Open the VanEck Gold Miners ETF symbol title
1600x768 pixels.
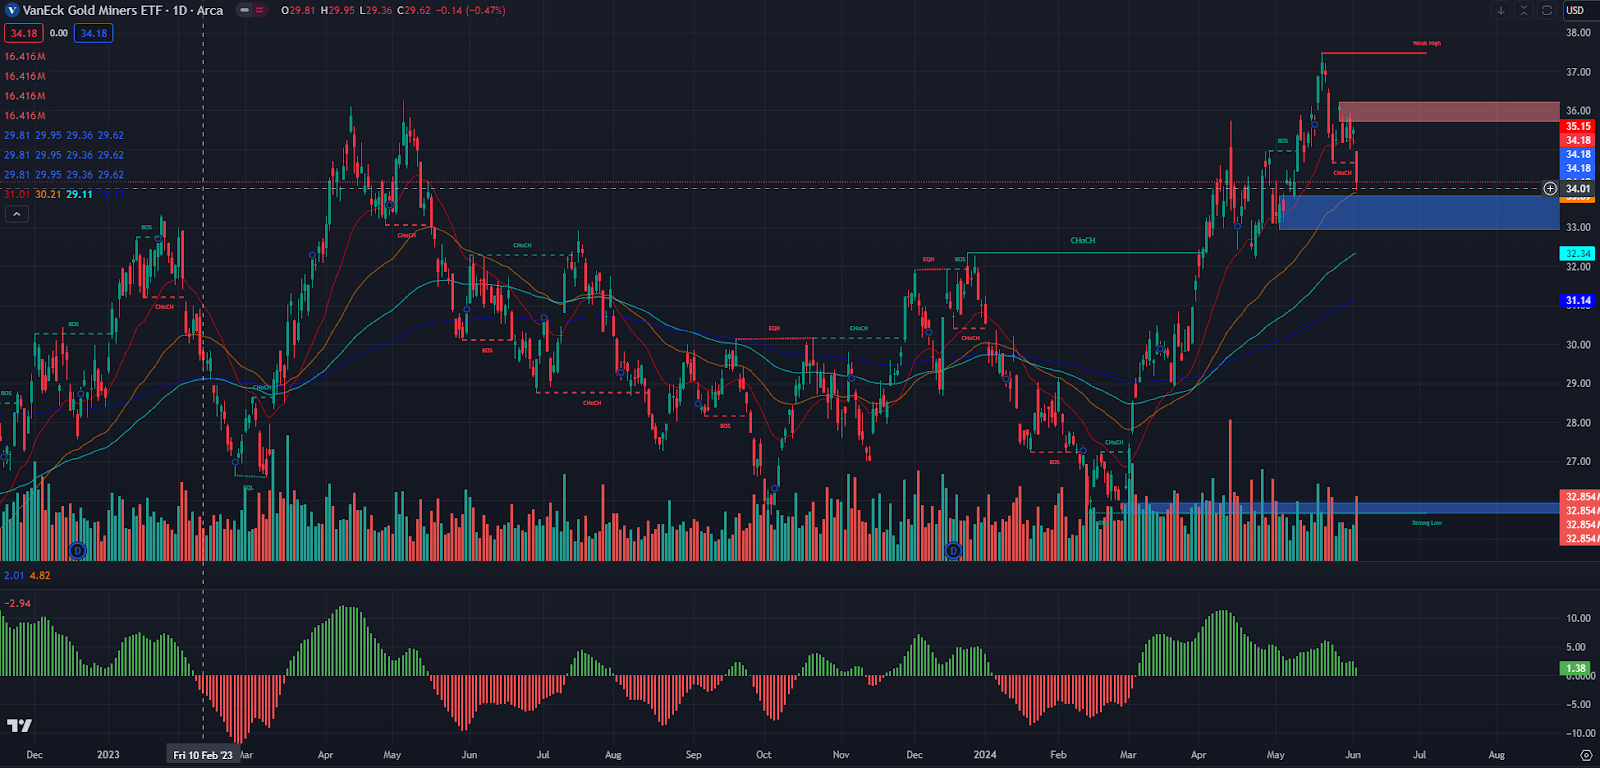122,10
